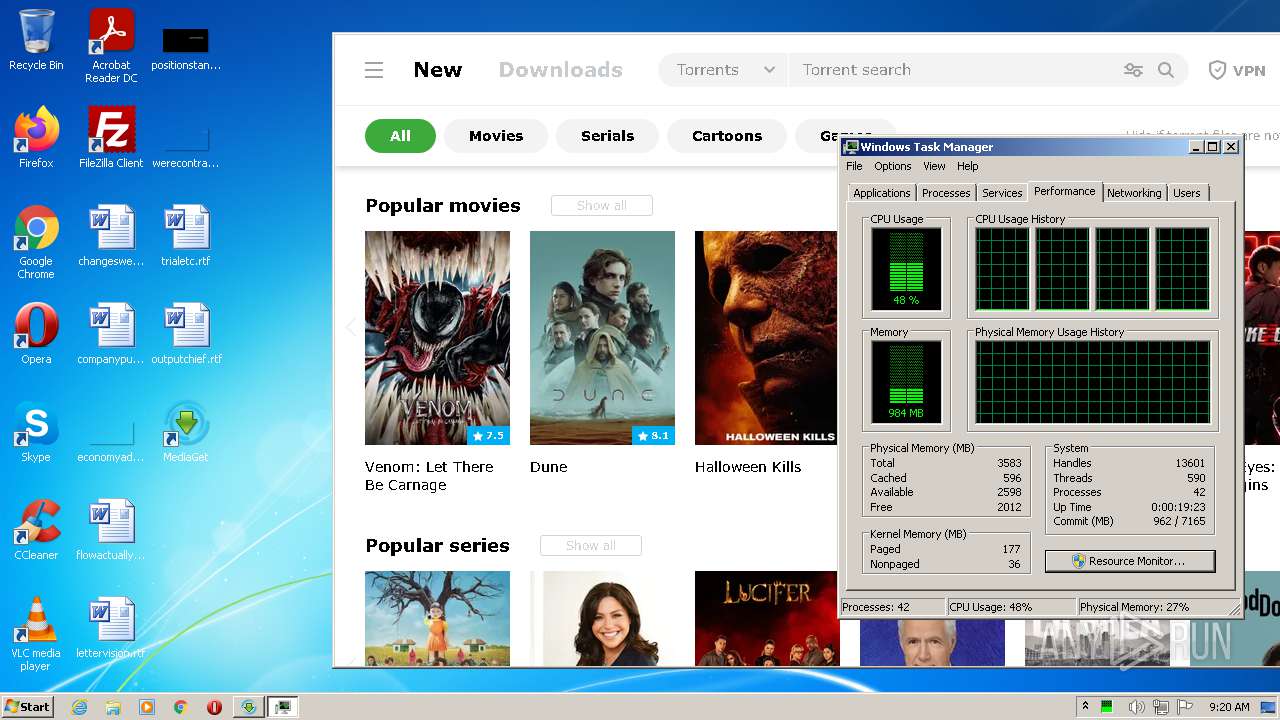This screenshot has width=1280, height=720.
Task: Open FileZilla Client shortcut
Action: 111,138
